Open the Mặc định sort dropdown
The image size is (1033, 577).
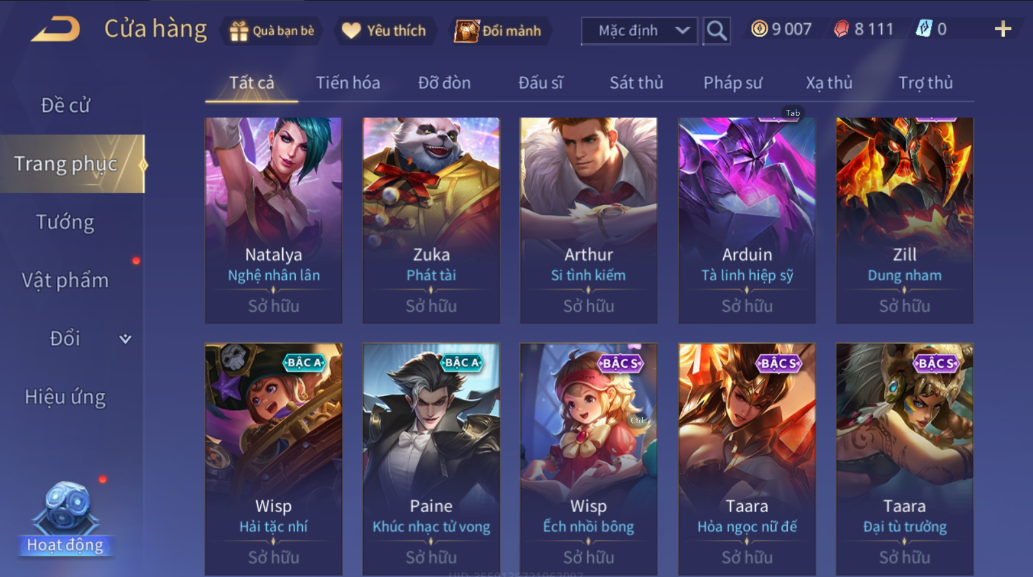[x=639, y=30]
